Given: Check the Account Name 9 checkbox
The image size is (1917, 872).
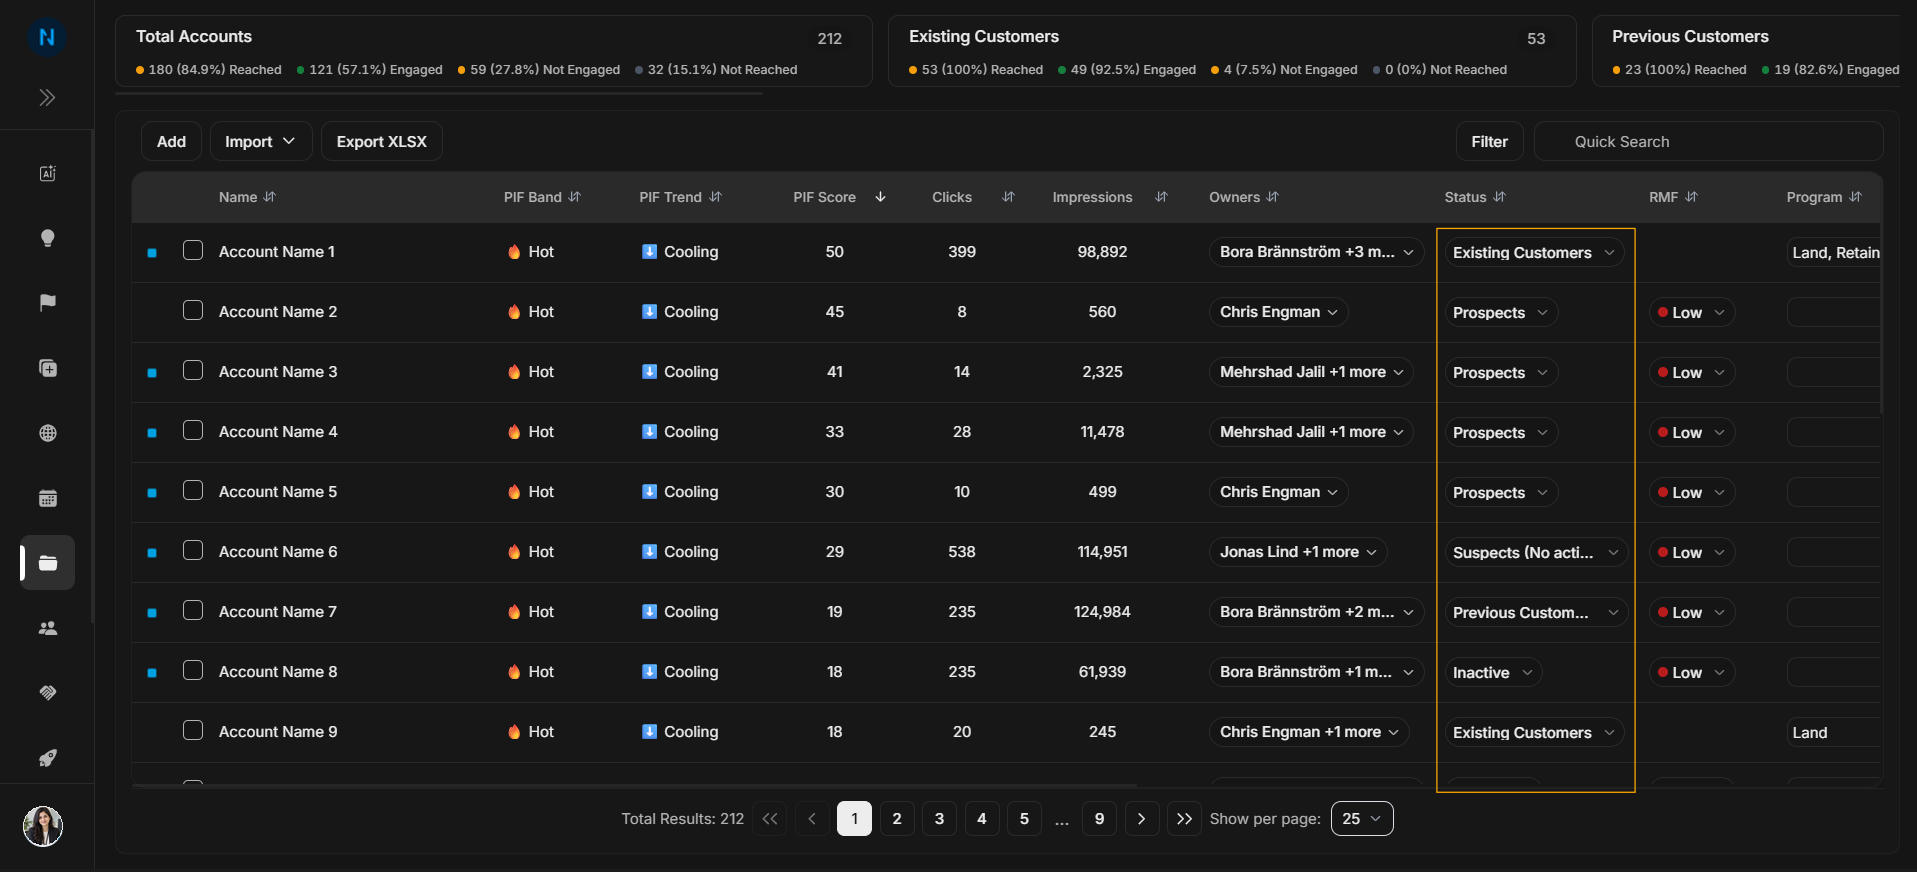Looking at the screenshot, I should tap(193, 730).
